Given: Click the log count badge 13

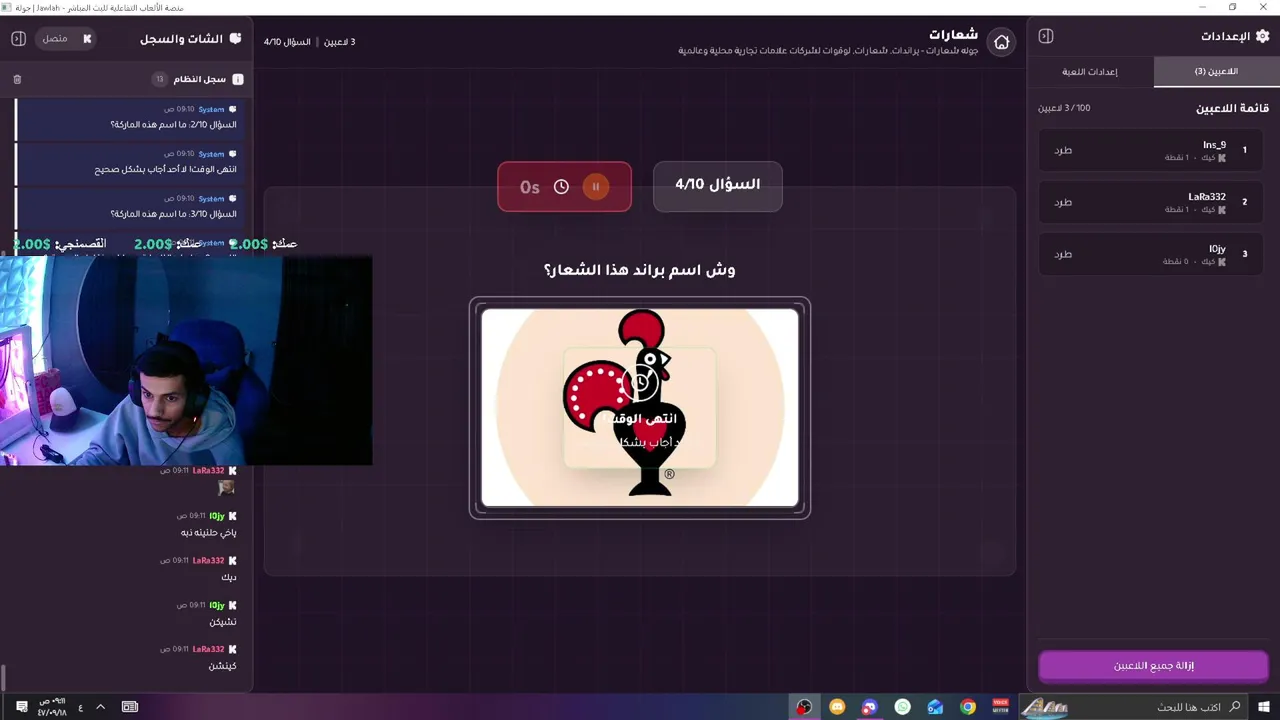Looking at the screenshot, I should point(159,79).
